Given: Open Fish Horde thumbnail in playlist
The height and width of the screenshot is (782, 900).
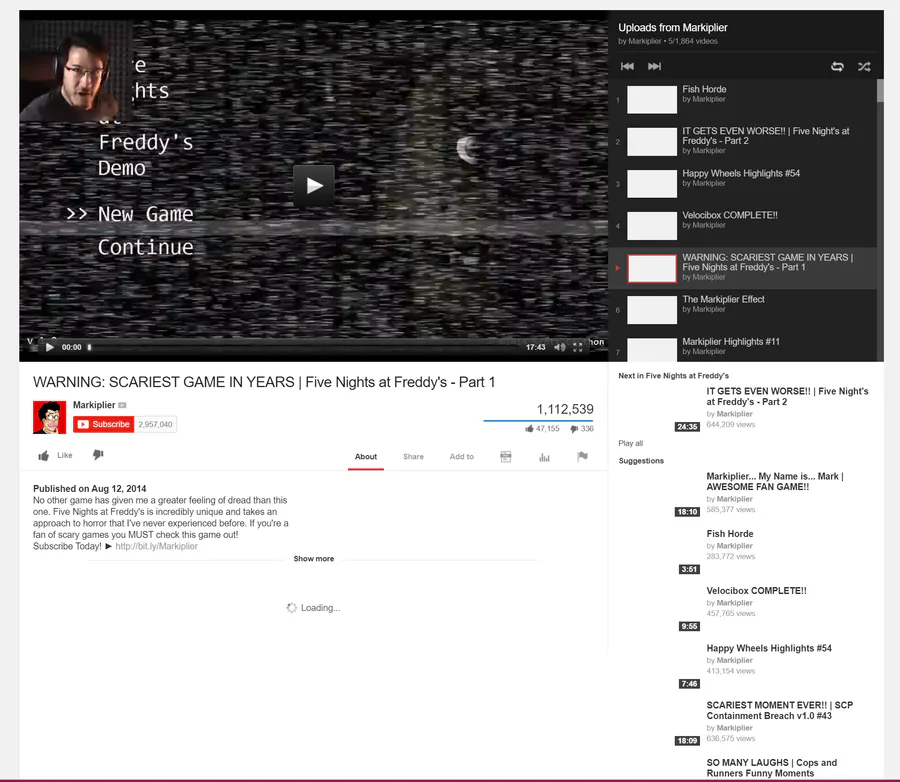Looking at the screenshot, I should (x=651, y=100).
